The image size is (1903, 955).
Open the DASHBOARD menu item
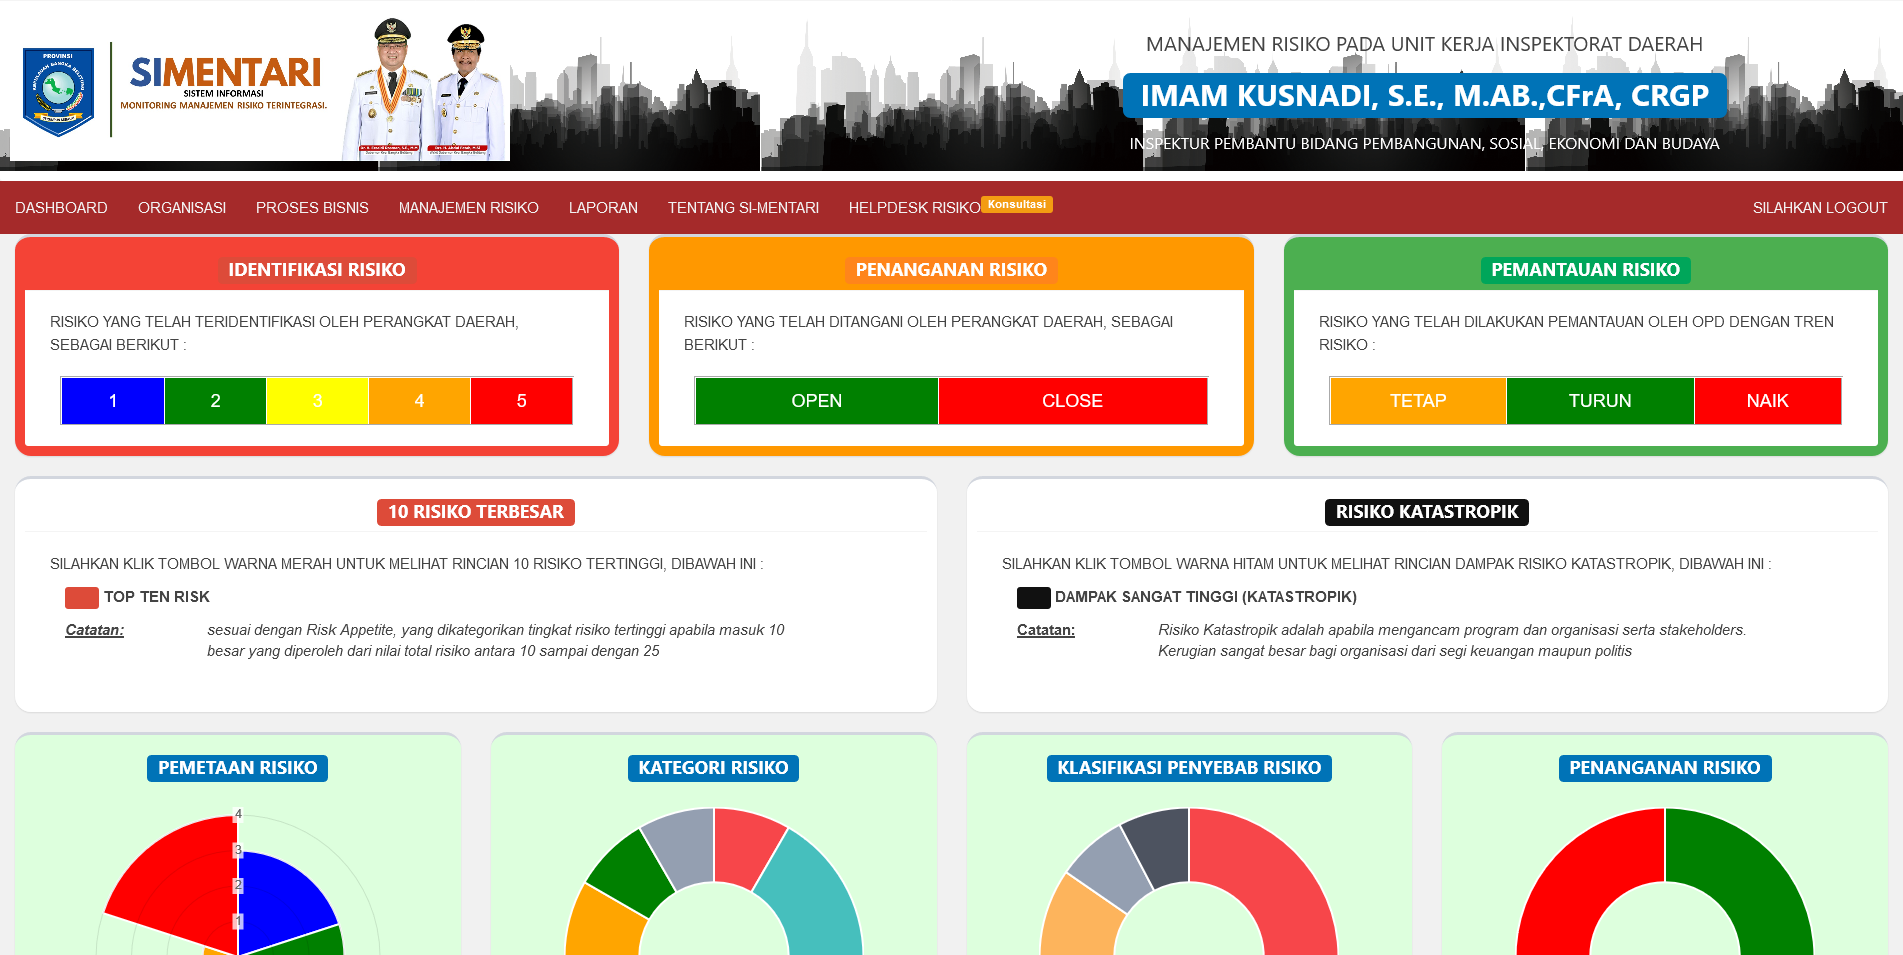tap(61, 208)
